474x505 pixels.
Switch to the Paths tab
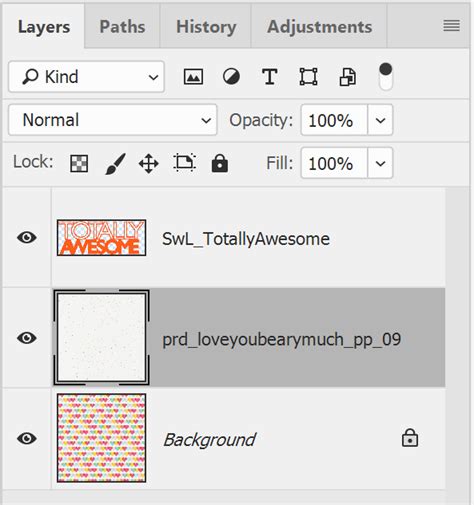pos(122,27)
